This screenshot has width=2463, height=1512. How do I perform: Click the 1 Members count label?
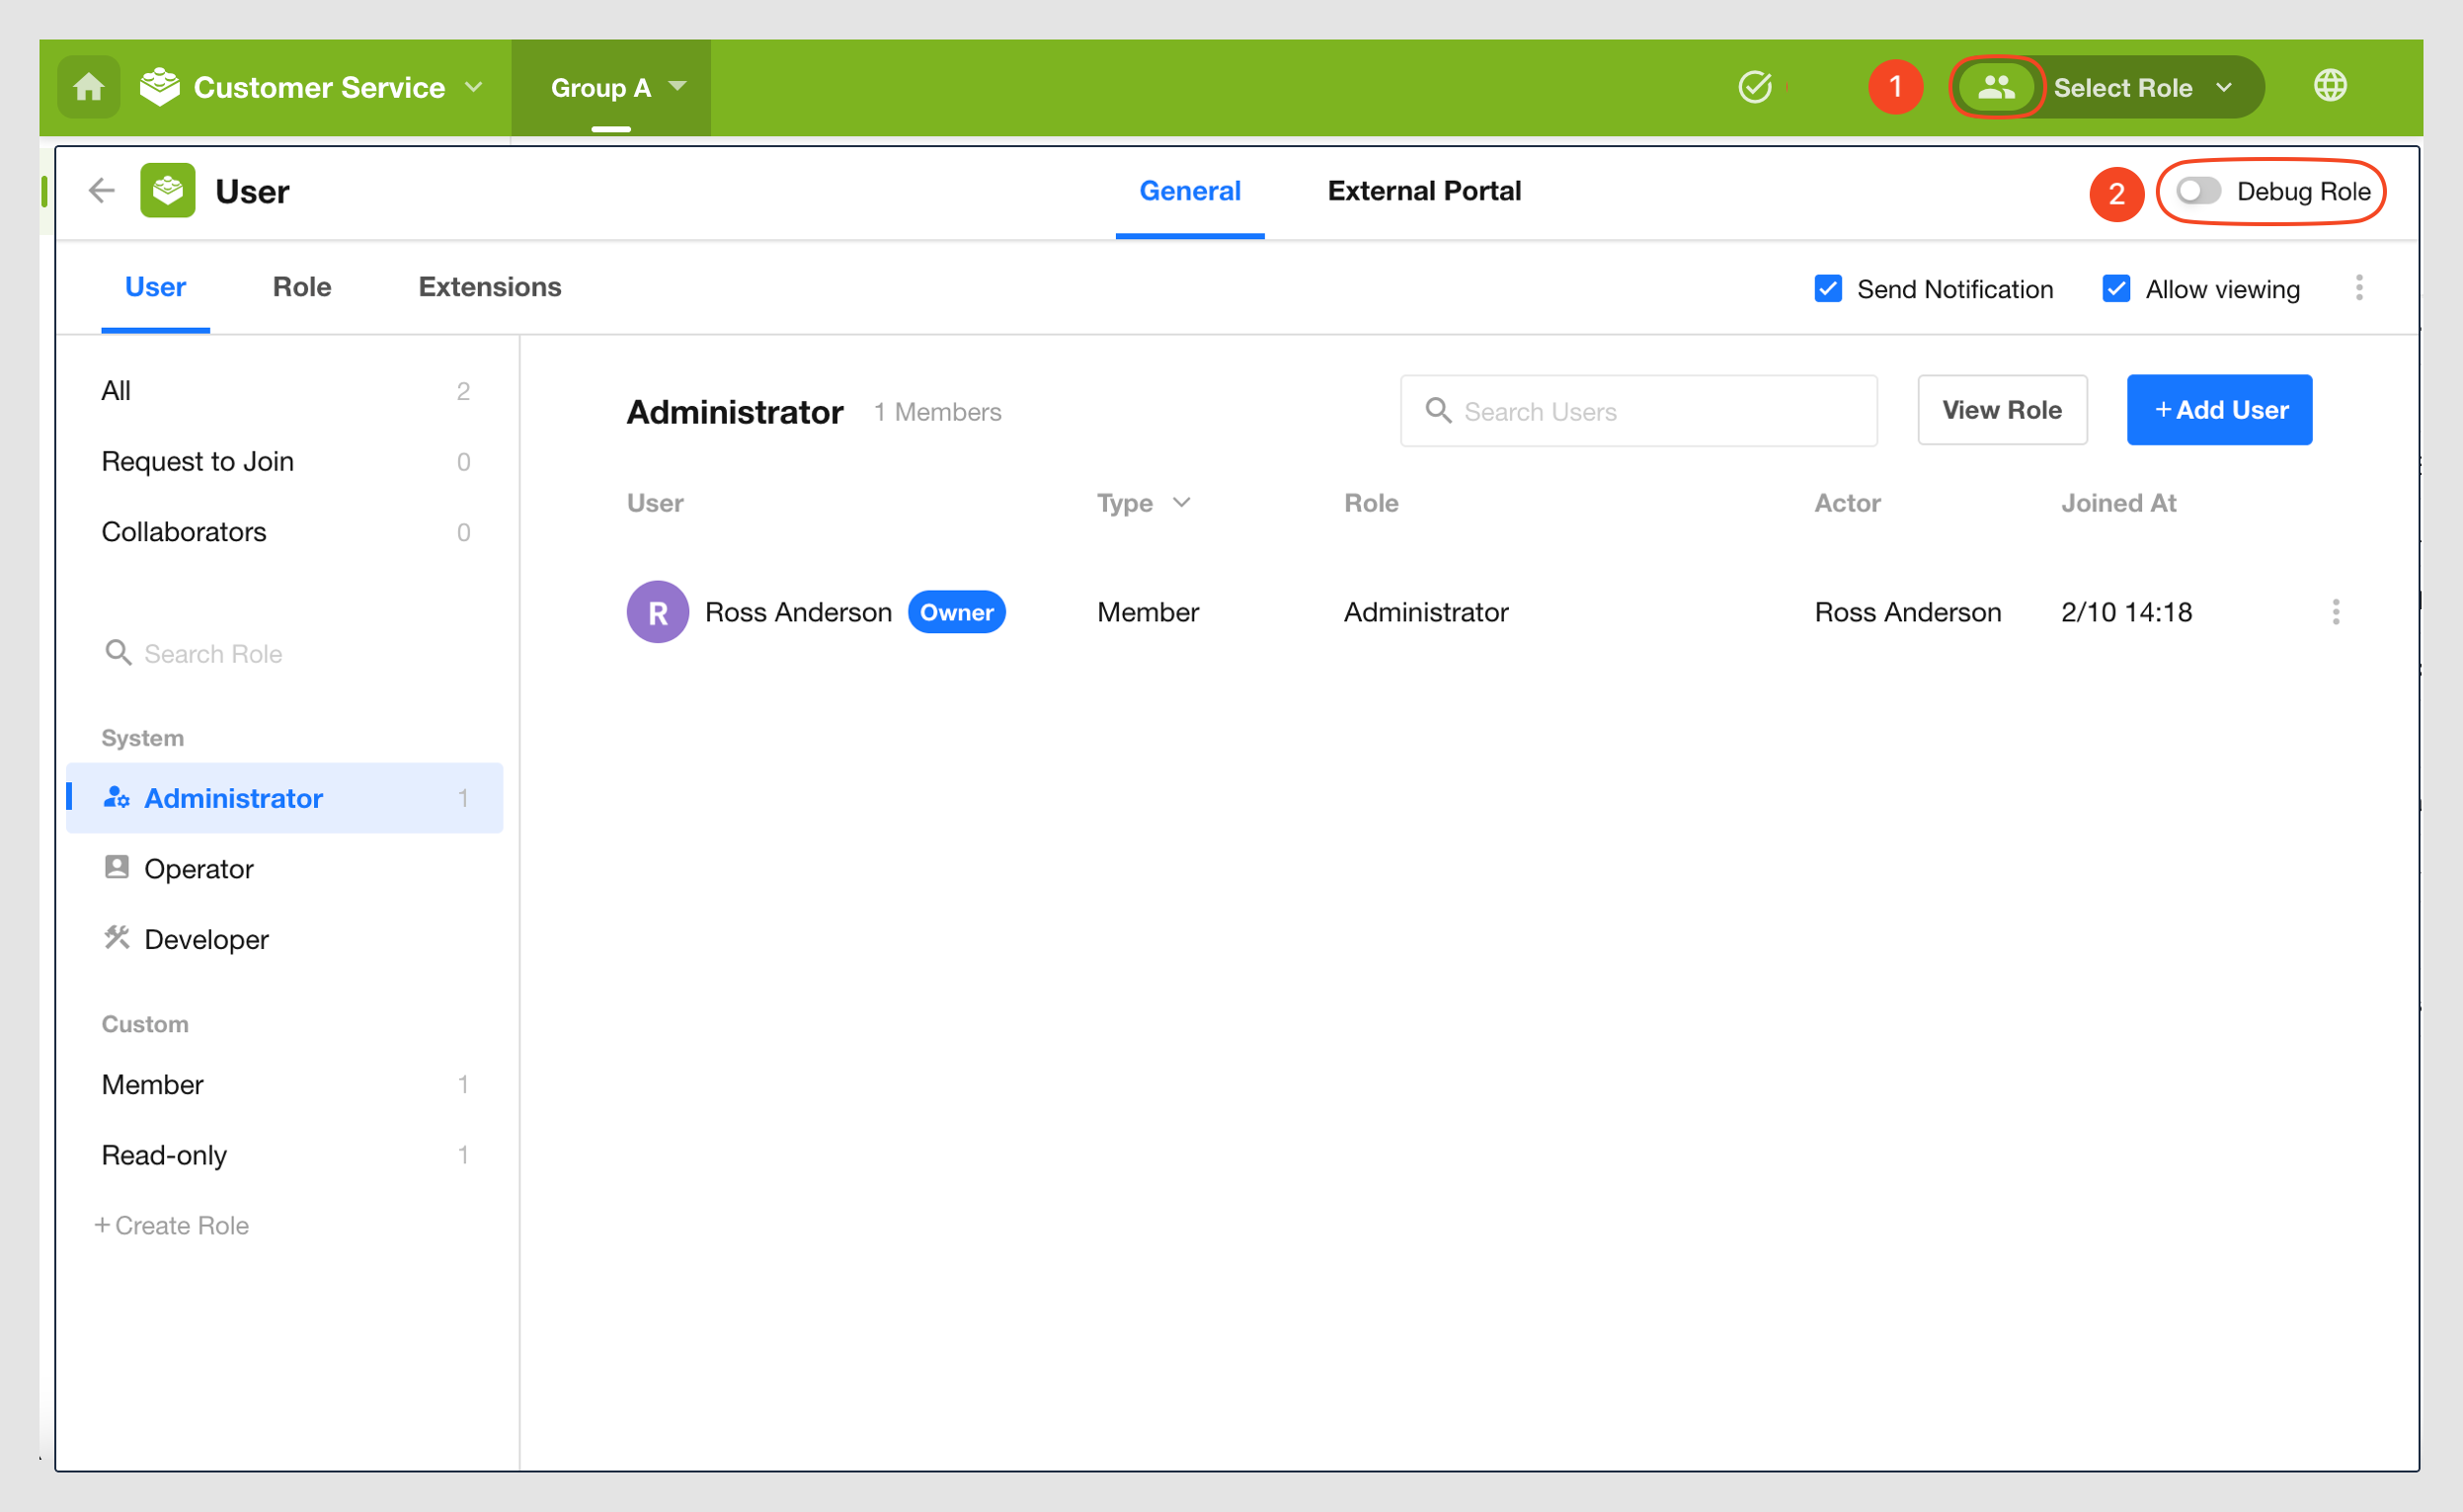[x=937, y=412]
